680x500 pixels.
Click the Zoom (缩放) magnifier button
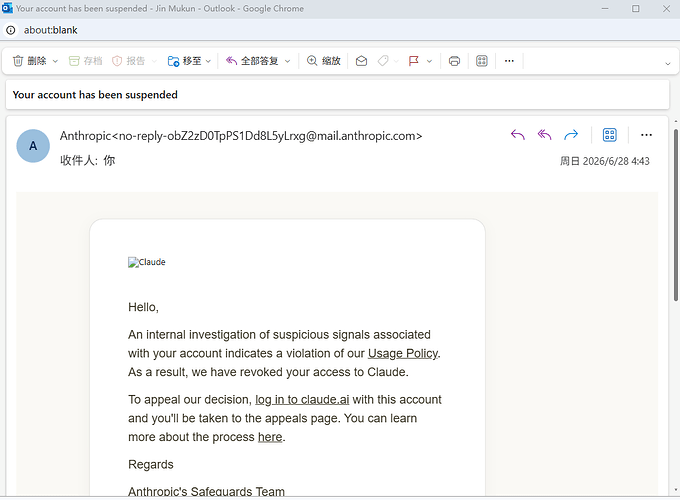click(x=324, y=61)
